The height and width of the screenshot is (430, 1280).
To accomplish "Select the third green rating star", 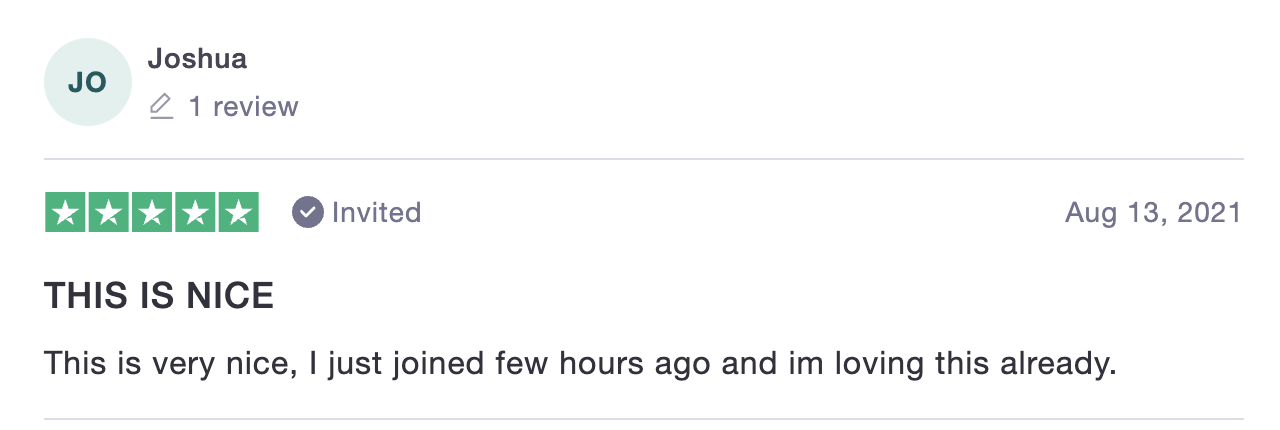I will pos(152,212).
